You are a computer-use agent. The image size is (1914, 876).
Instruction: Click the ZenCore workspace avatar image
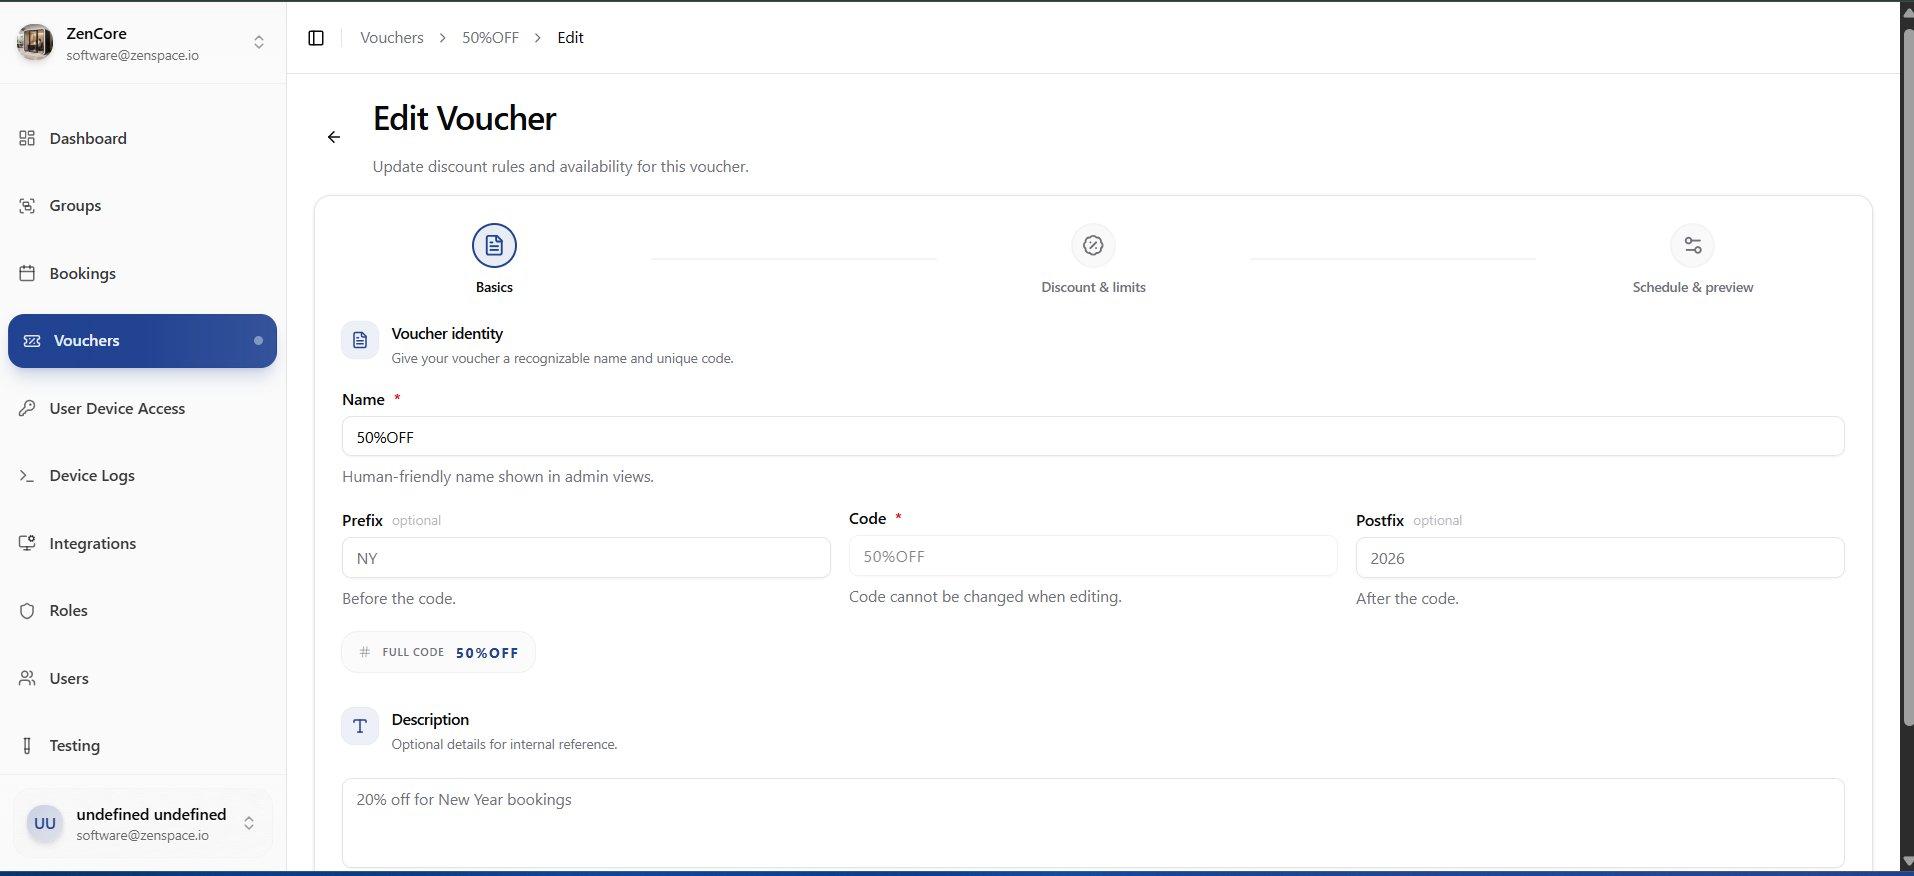[35, 42]
